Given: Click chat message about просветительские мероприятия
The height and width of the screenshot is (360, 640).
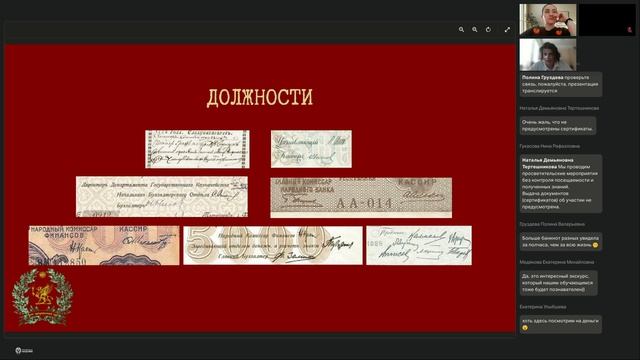Looking at the screenshot, I should [x=560, y=183].
